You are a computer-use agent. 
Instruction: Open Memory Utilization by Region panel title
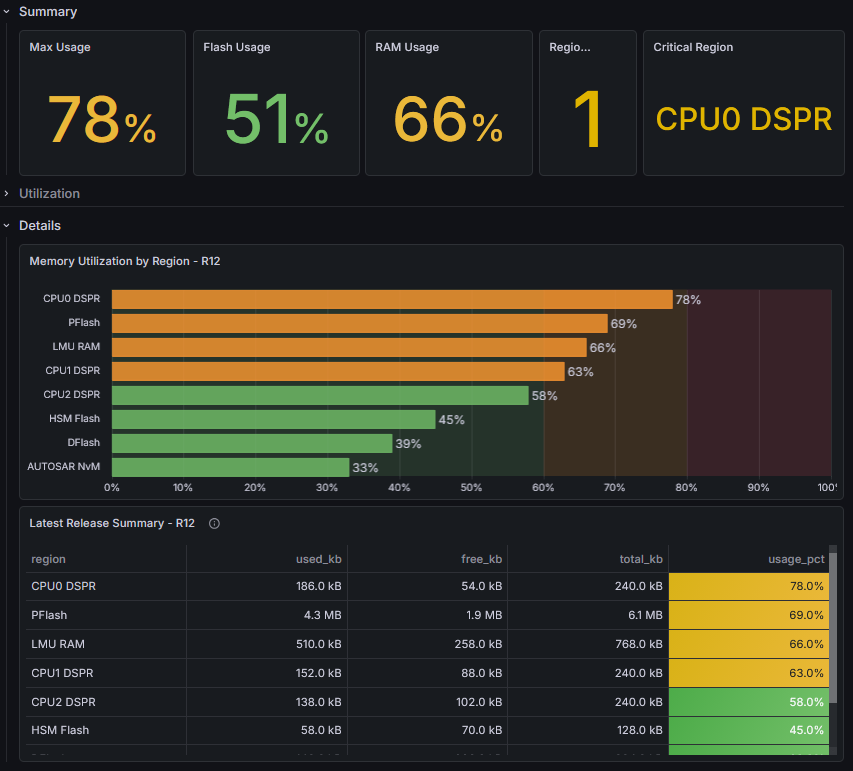coord(125,261)
